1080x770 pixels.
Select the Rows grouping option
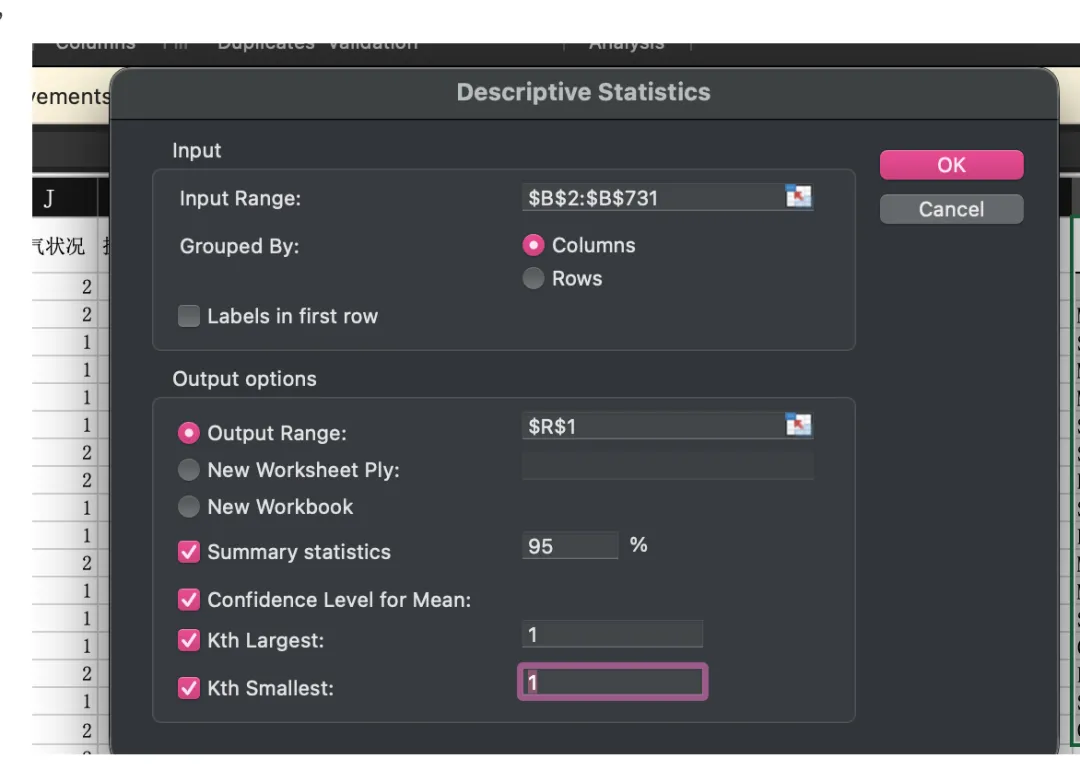point(534,279)
